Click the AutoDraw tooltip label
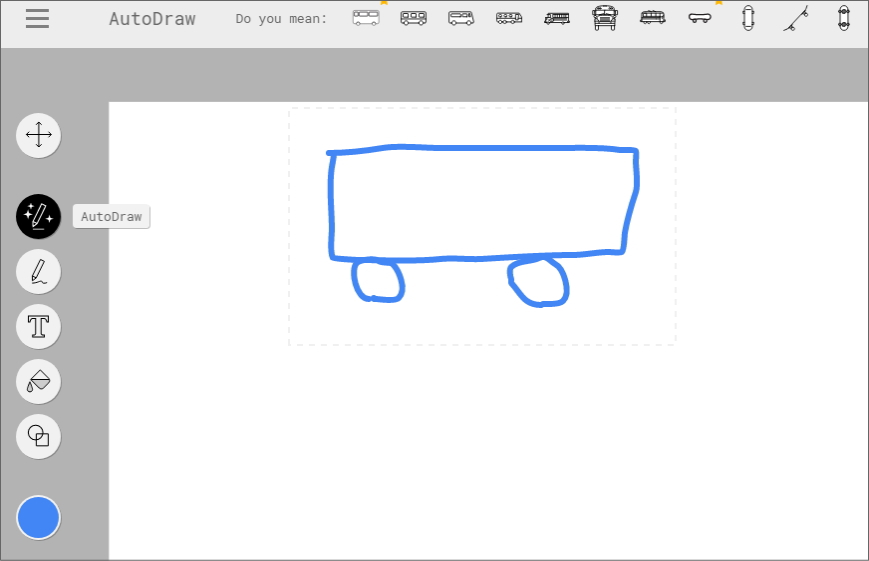 tap(111, 217)
